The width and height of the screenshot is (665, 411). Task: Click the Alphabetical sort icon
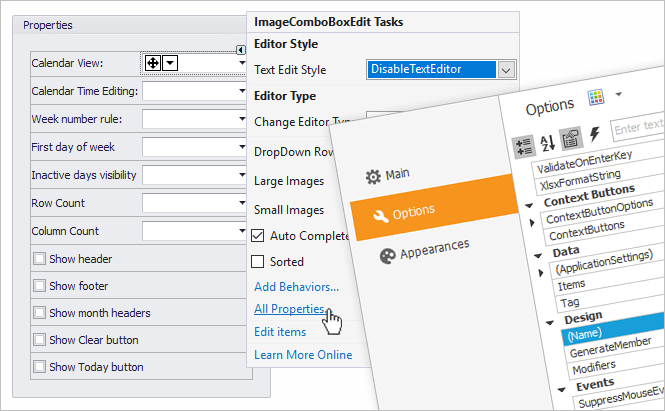tap(546, 140)
